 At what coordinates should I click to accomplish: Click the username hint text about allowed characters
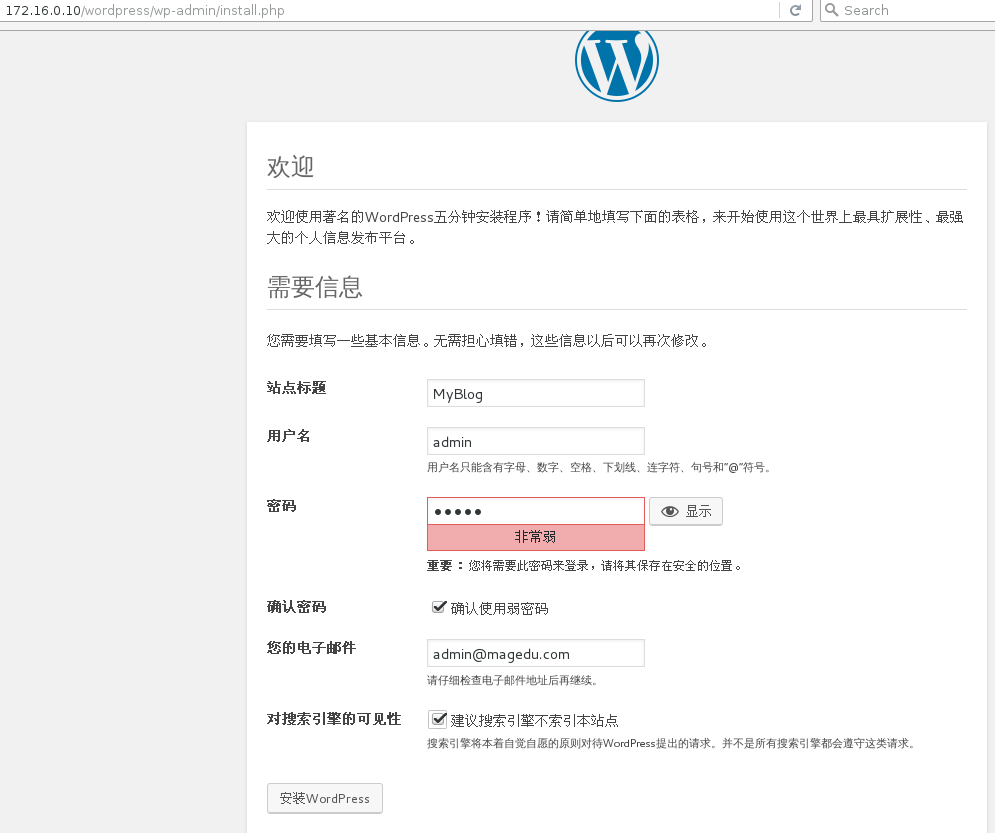coord(600,468)
